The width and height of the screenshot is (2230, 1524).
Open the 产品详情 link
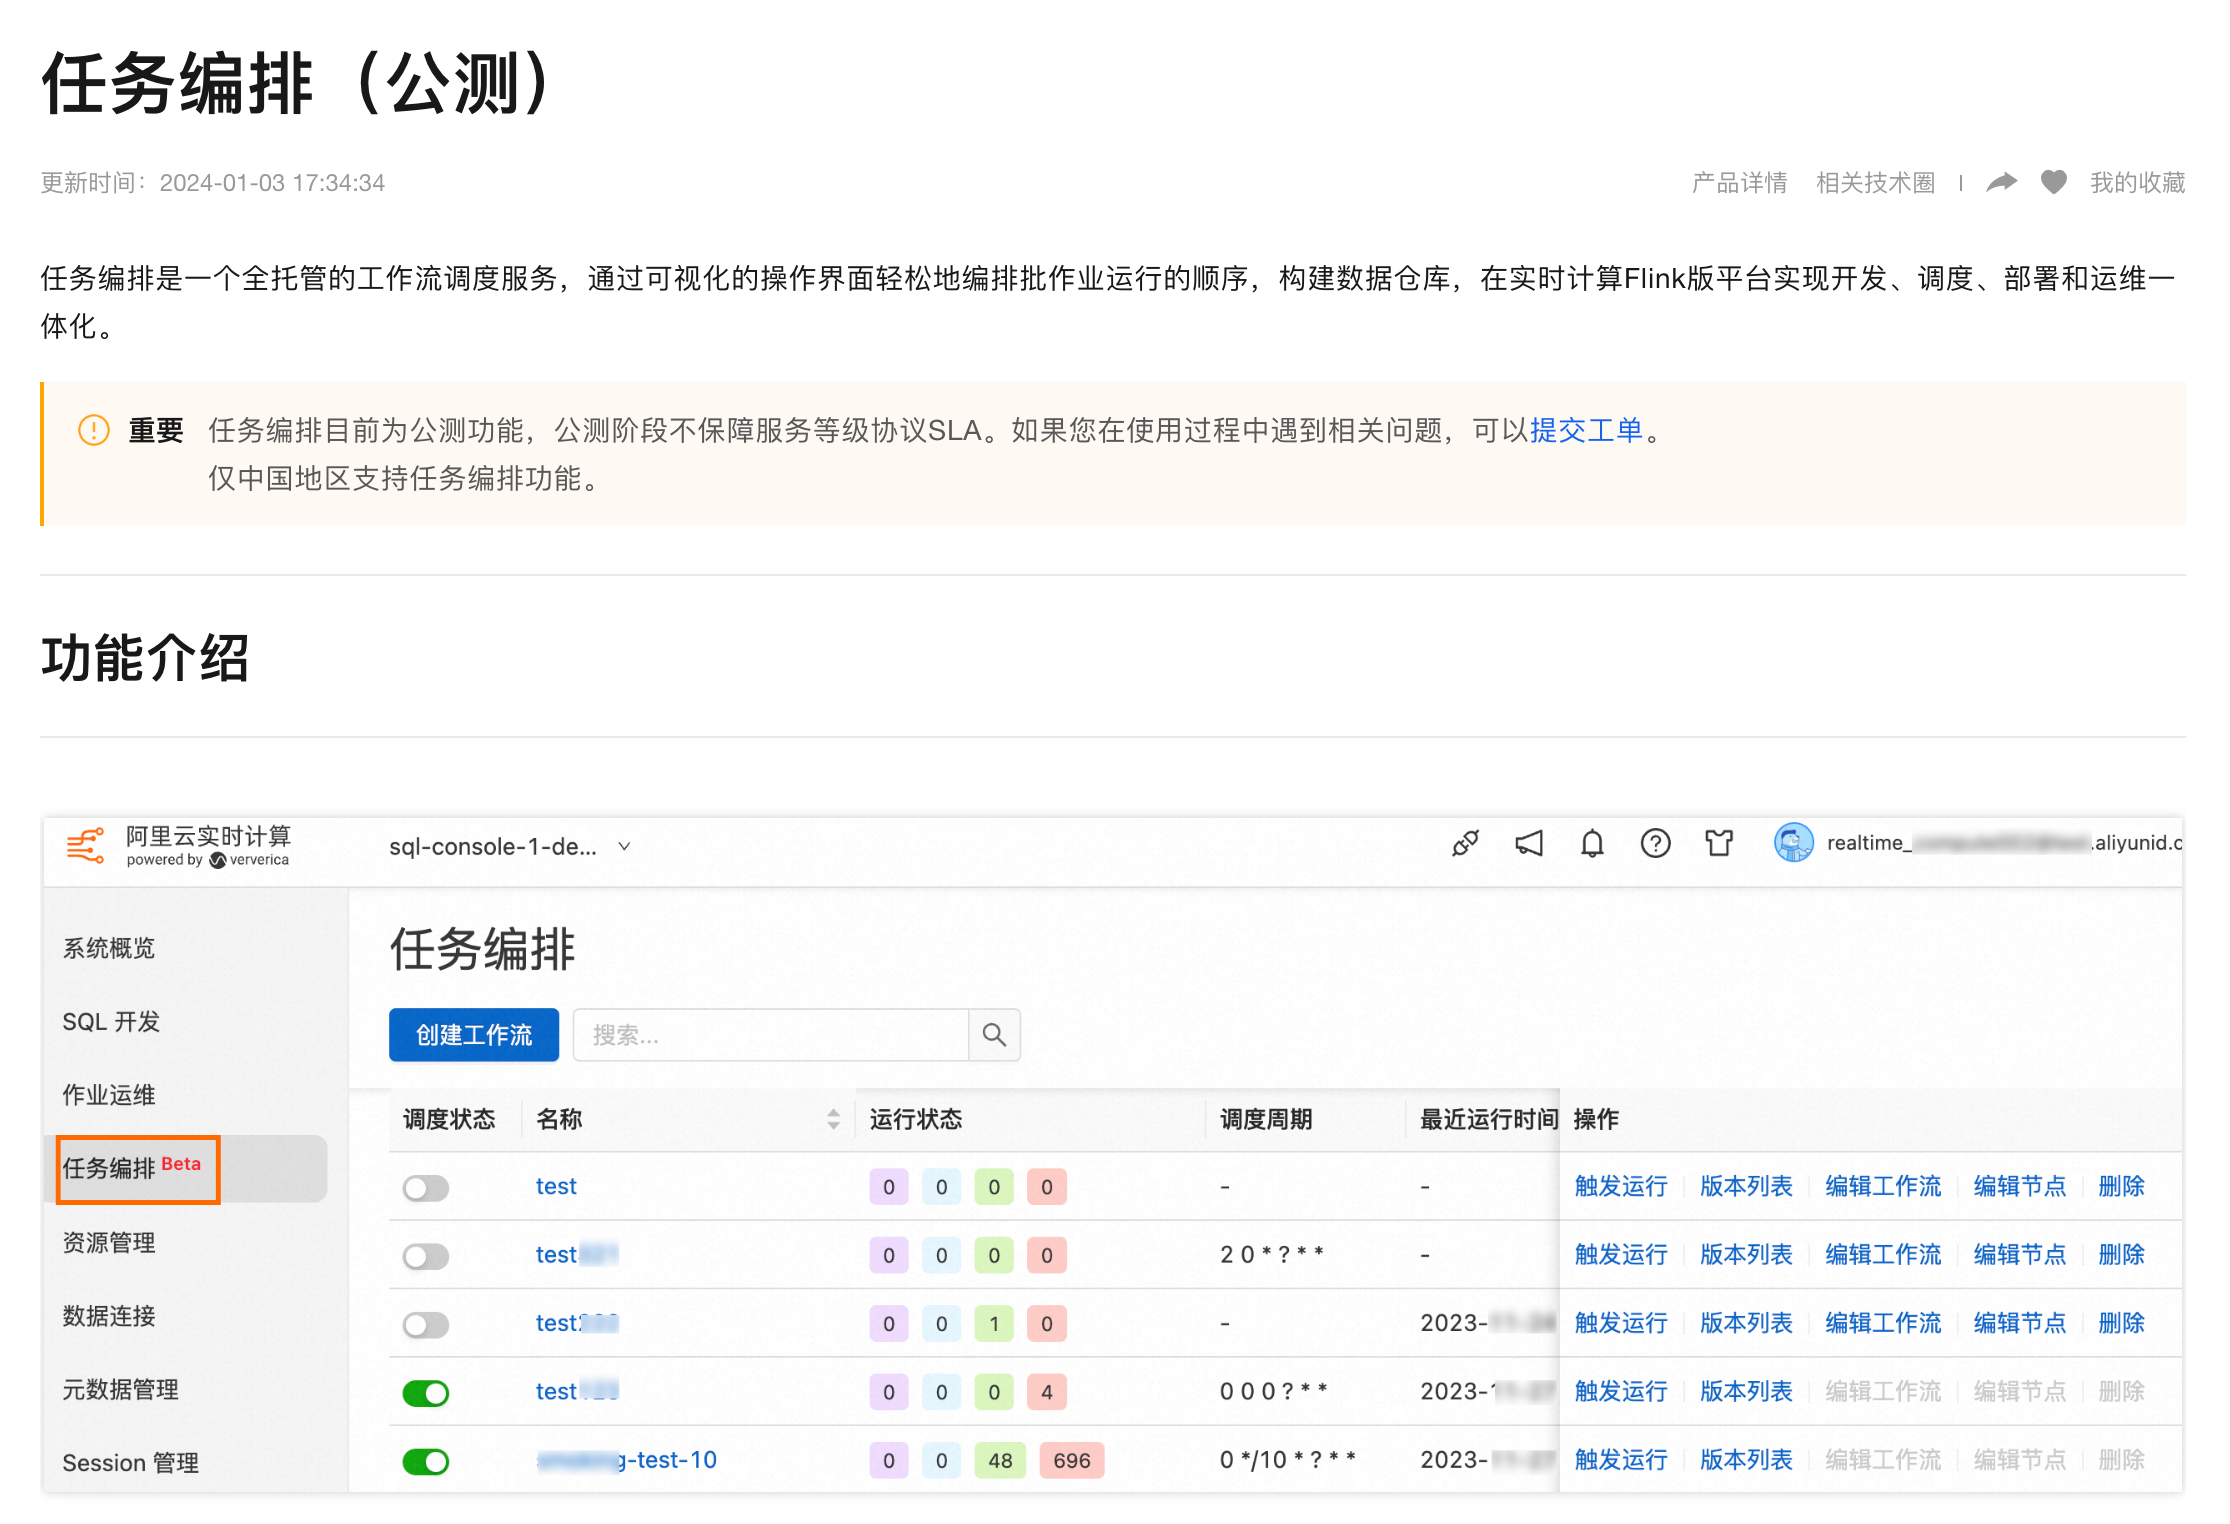[x=1739, y=182]
